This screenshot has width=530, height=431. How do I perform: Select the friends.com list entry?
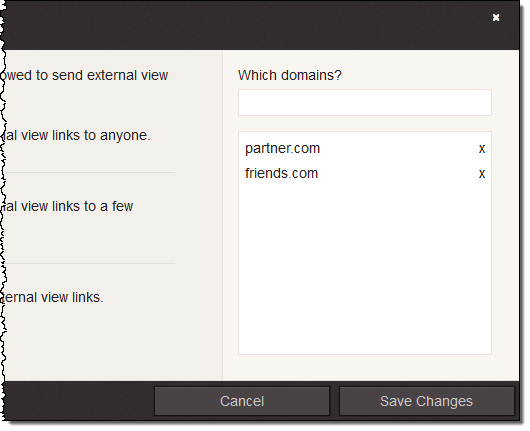click(x=281, y=173)
